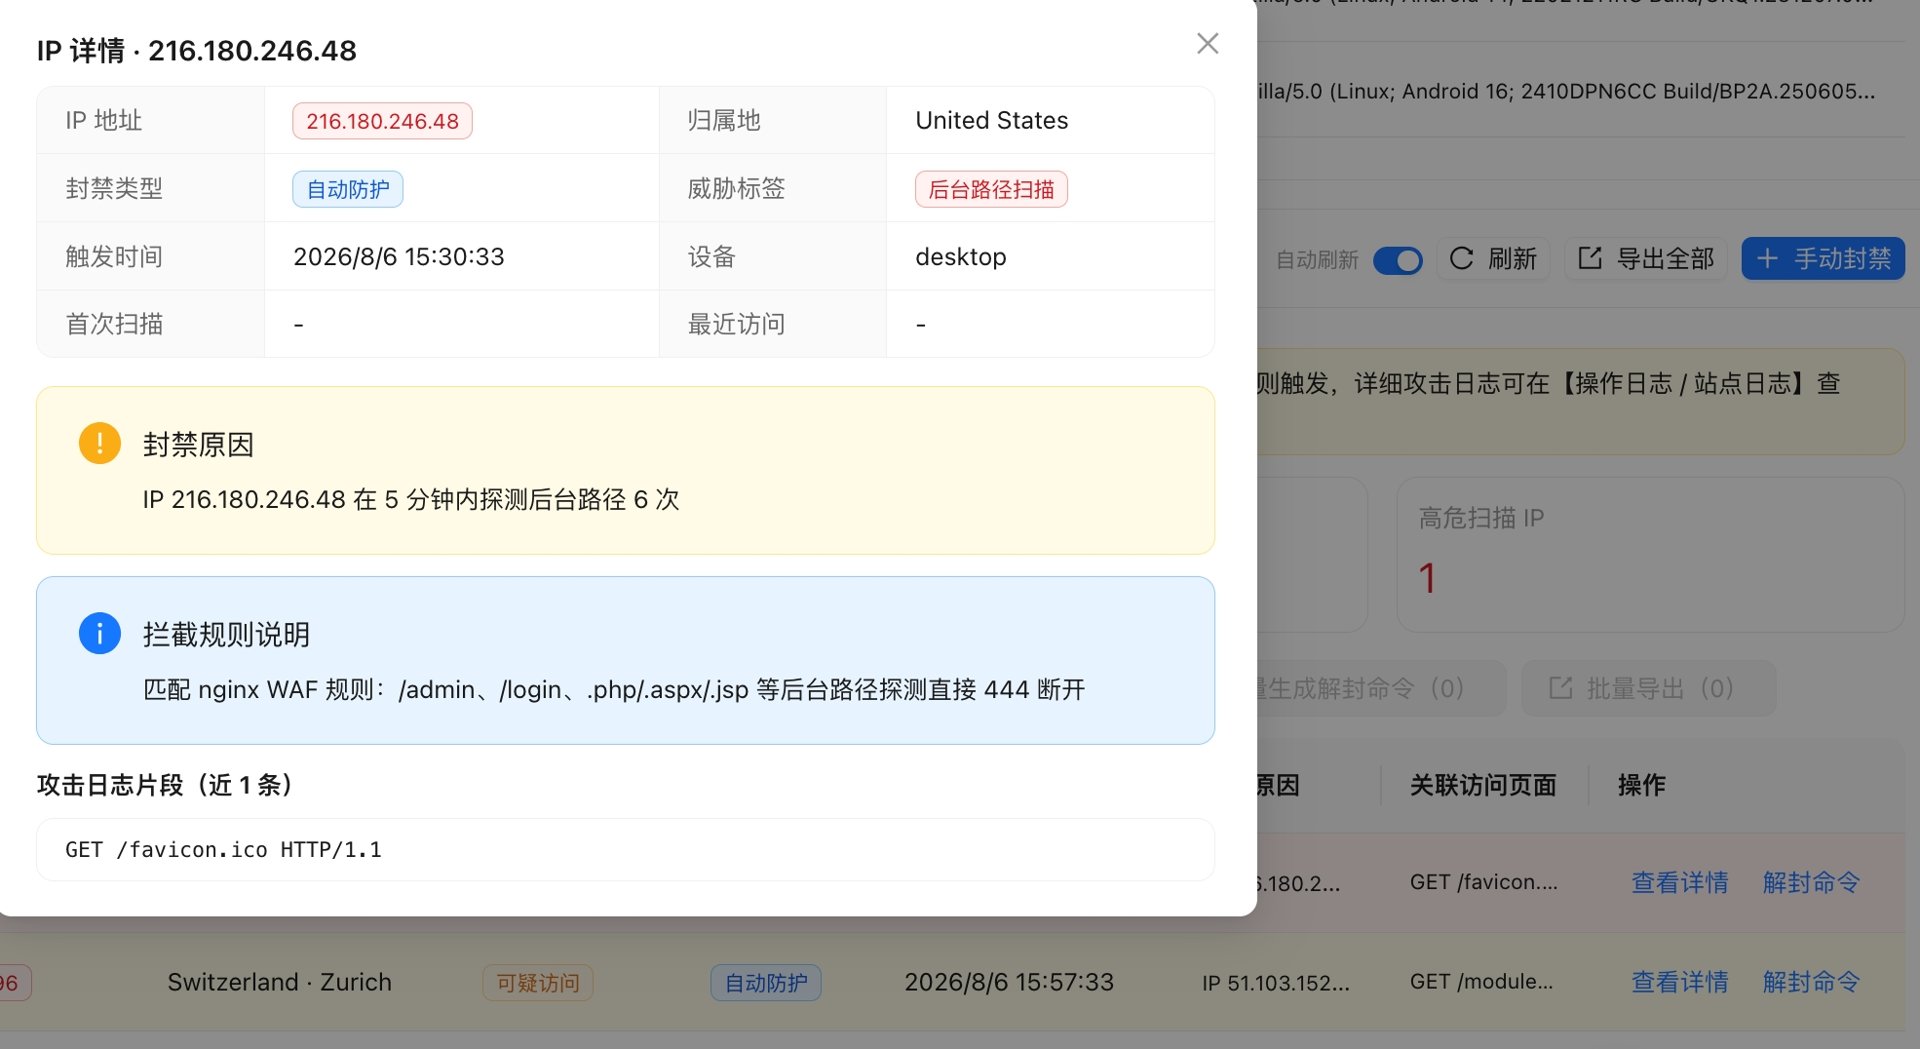Screen dimensions: 1920x1049
Task: Click the export icon in 批量导出 button
Action: pos(1560,688)
